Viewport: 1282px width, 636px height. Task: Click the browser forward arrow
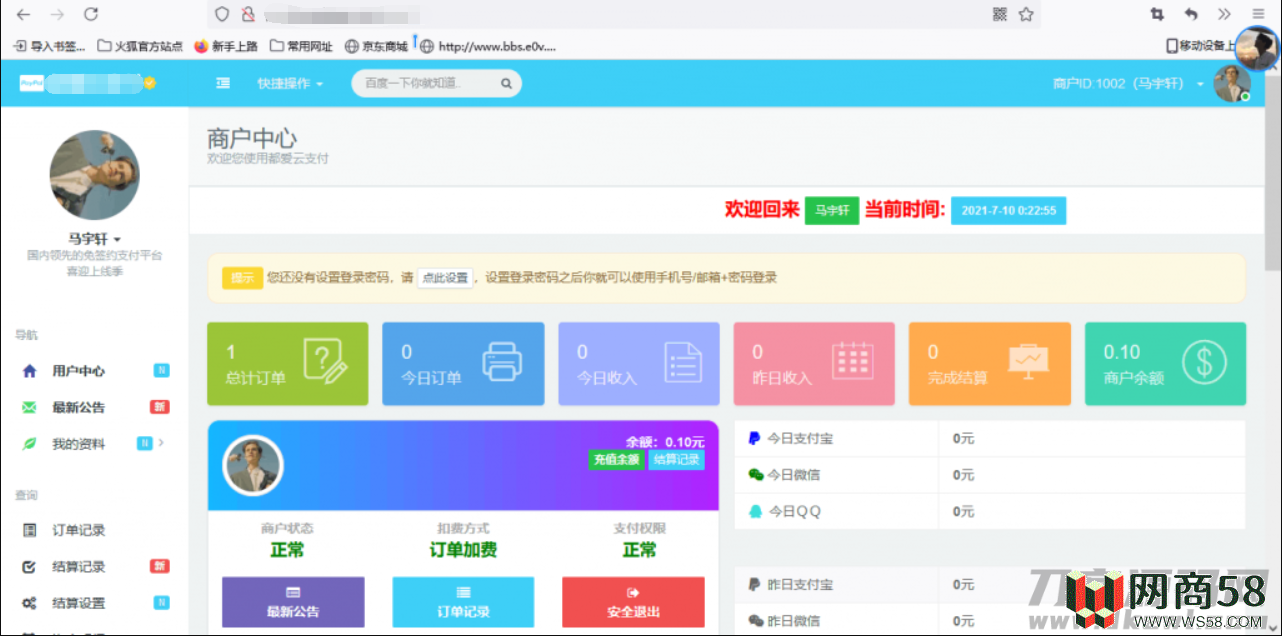tap(57, 14)
